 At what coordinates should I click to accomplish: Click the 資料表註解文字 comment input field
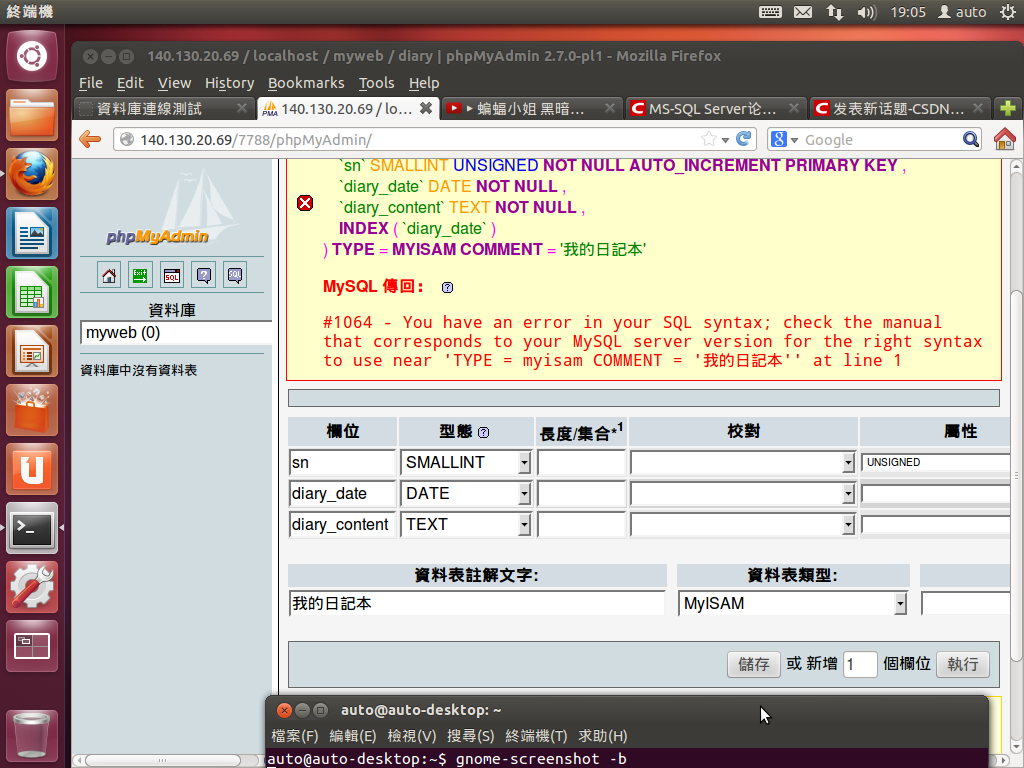pyautogui.click(x=476, y=604)
